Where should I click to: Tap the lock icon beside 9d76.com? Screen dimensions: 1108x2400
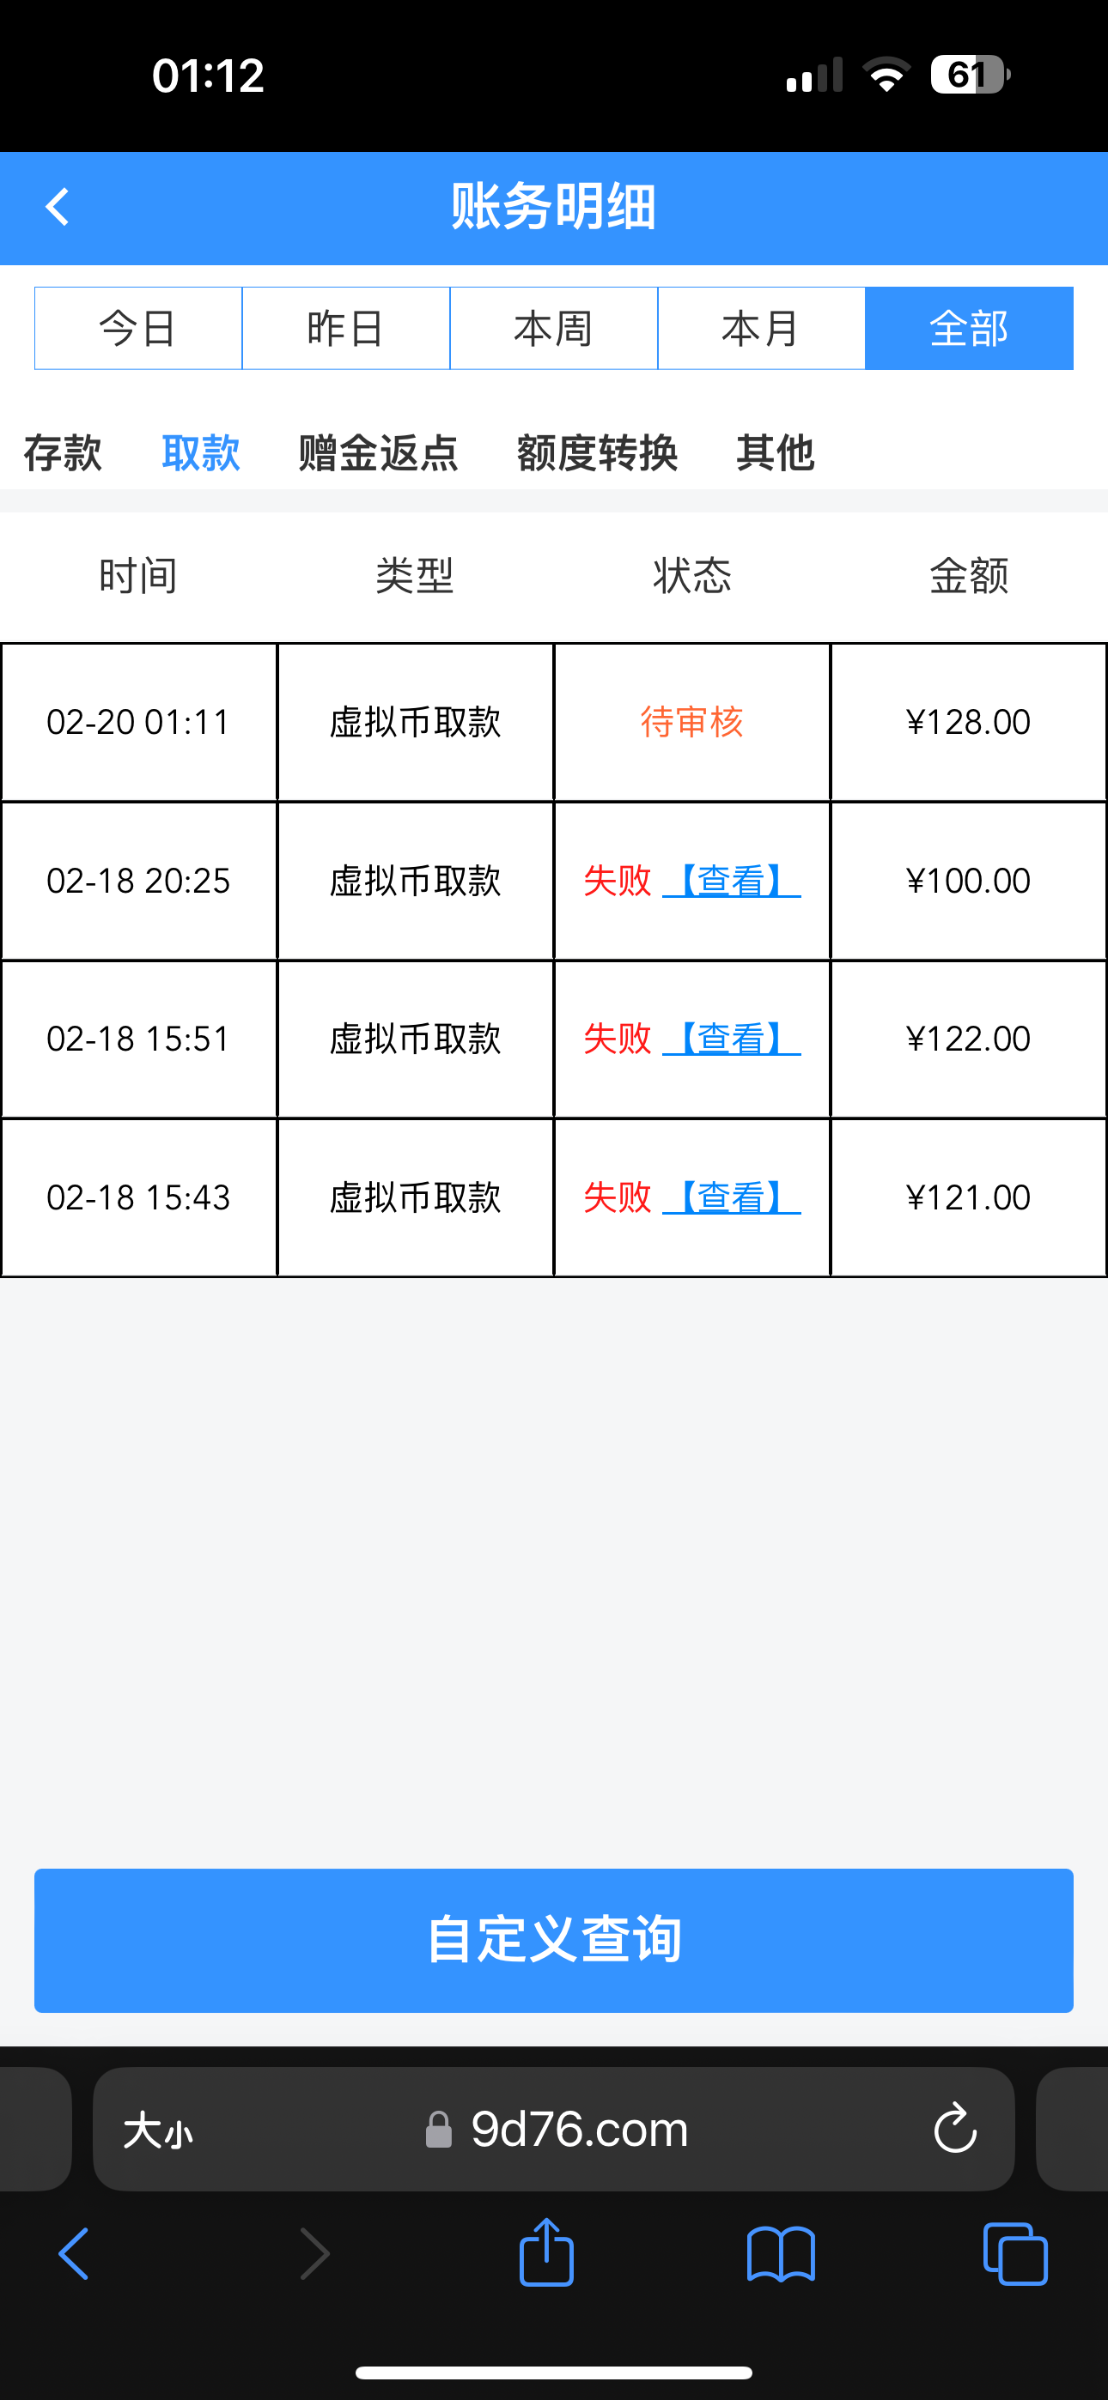click(x=438, y=2130)
